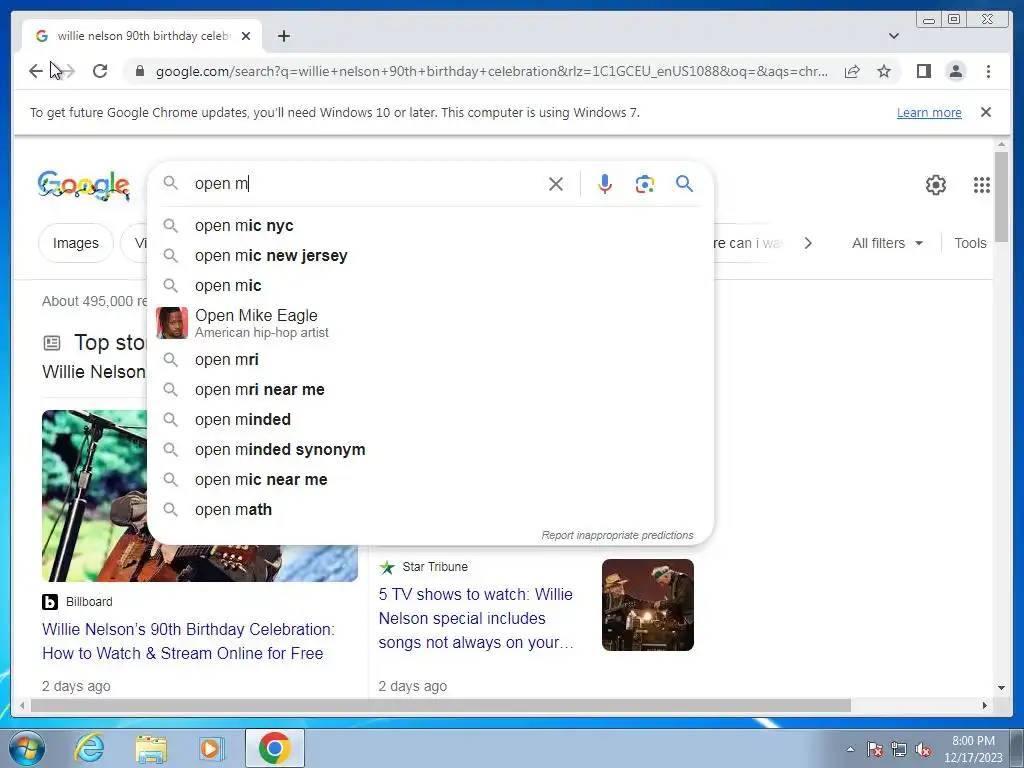1024x768 pixels.
Task: Open the Google apps grid
Action: [982, 185]
